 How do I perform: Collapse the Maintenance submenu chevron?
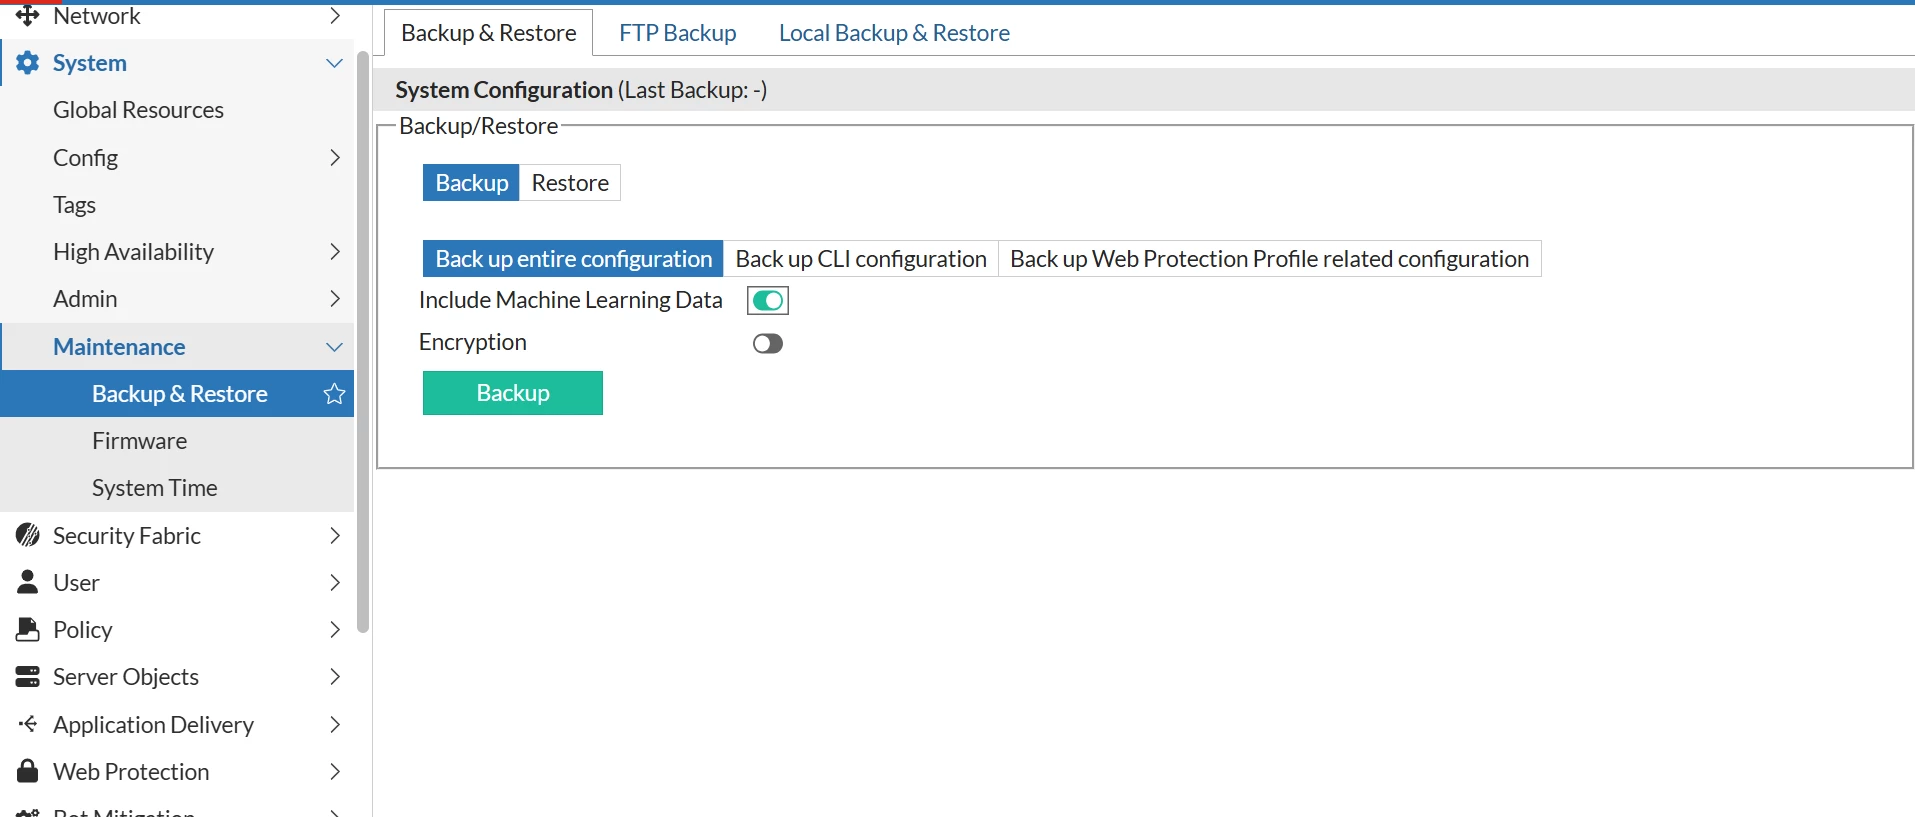335,347
